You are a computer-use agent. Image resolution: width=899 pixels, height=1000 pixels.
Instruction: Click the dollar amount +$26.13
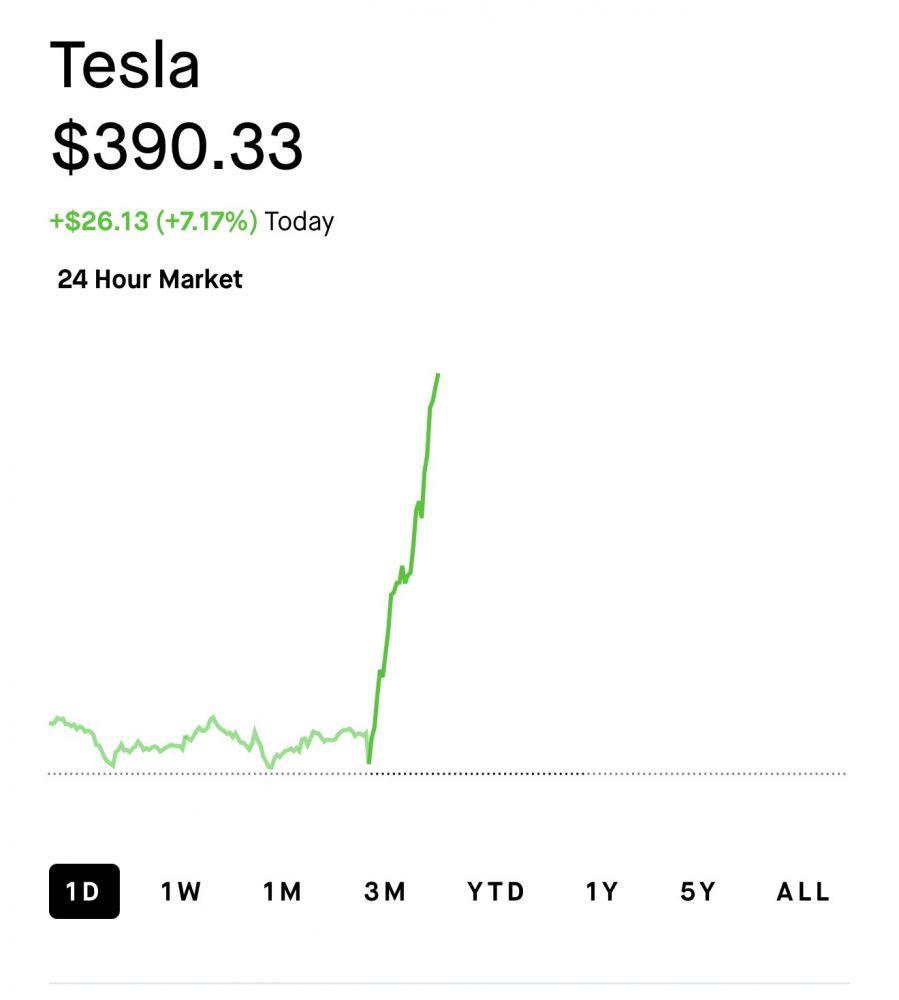99,221
